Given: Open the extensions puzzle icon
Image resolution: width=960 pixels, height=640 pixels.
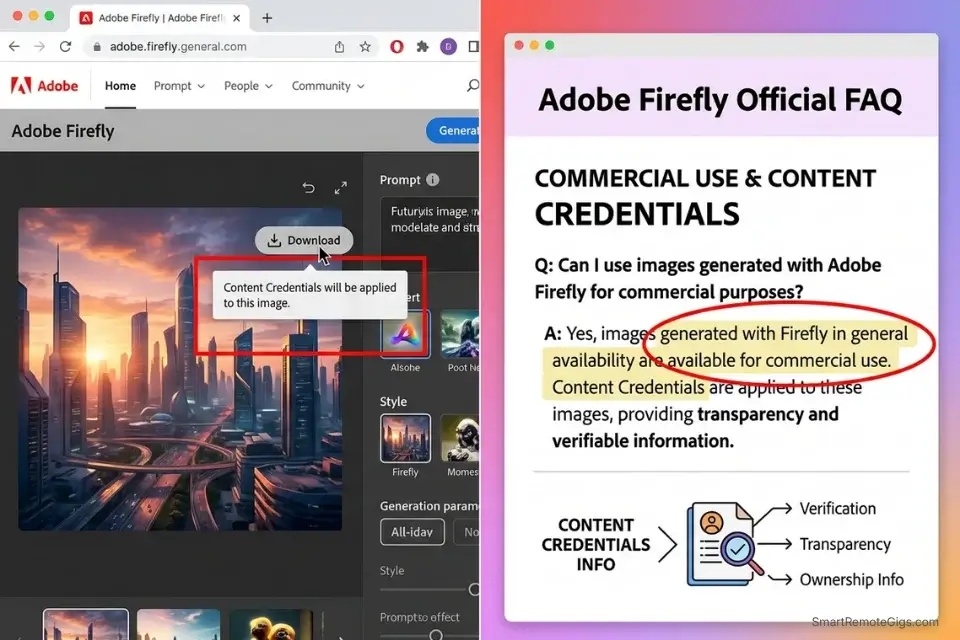Looking at the screenshot, I should pos(422,47).
